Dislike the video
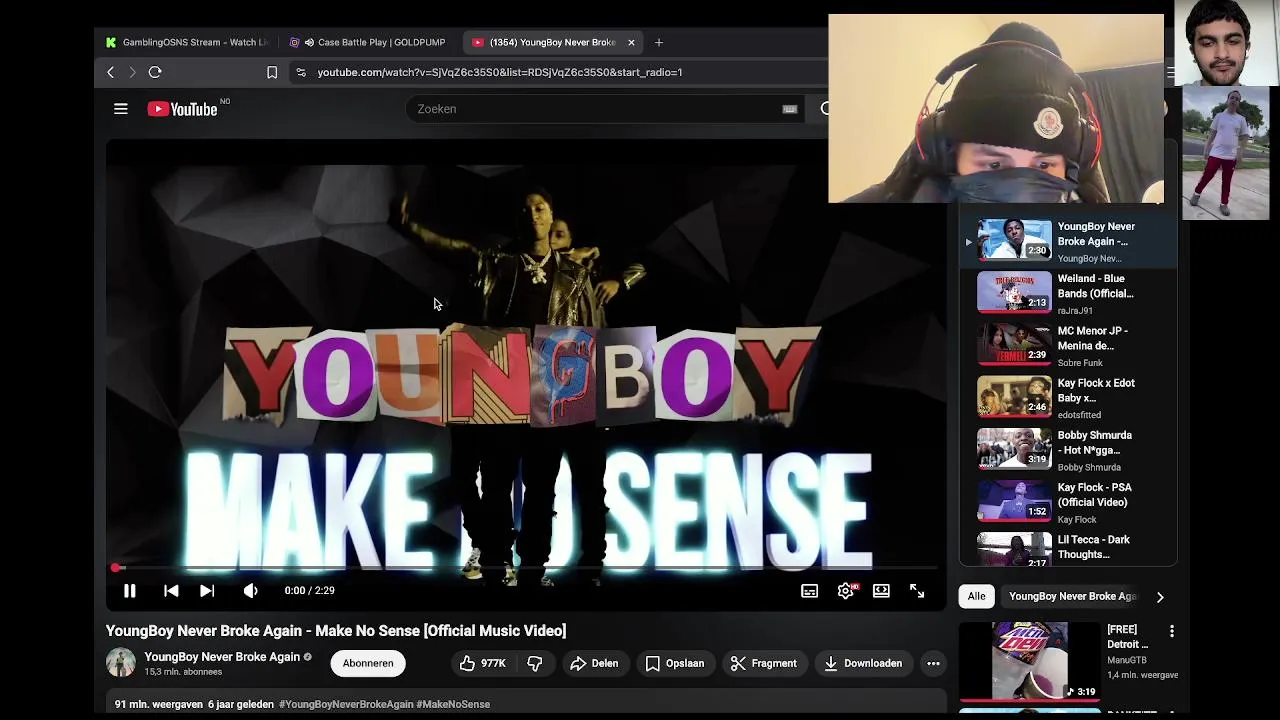Image resolution: width=1280 pixels, height=720 pixels. 535,663
